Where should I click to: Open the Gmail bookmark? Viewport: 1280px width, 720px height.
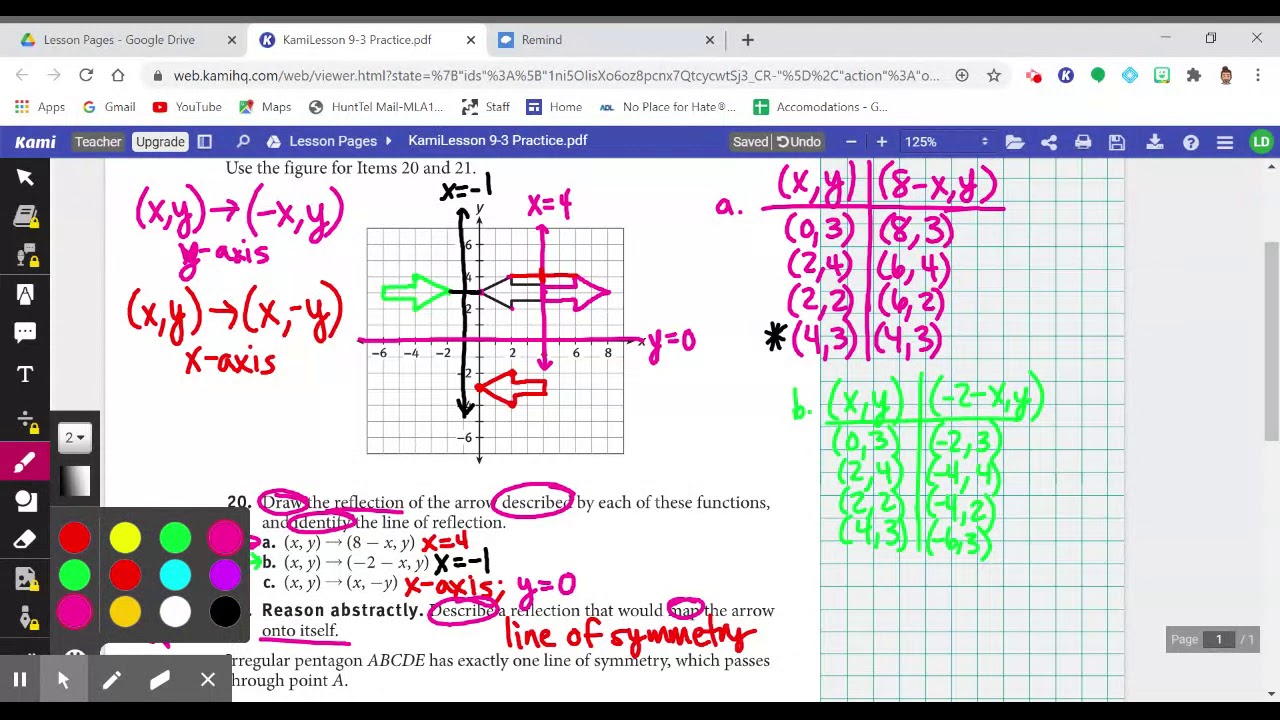pos(109,107)
